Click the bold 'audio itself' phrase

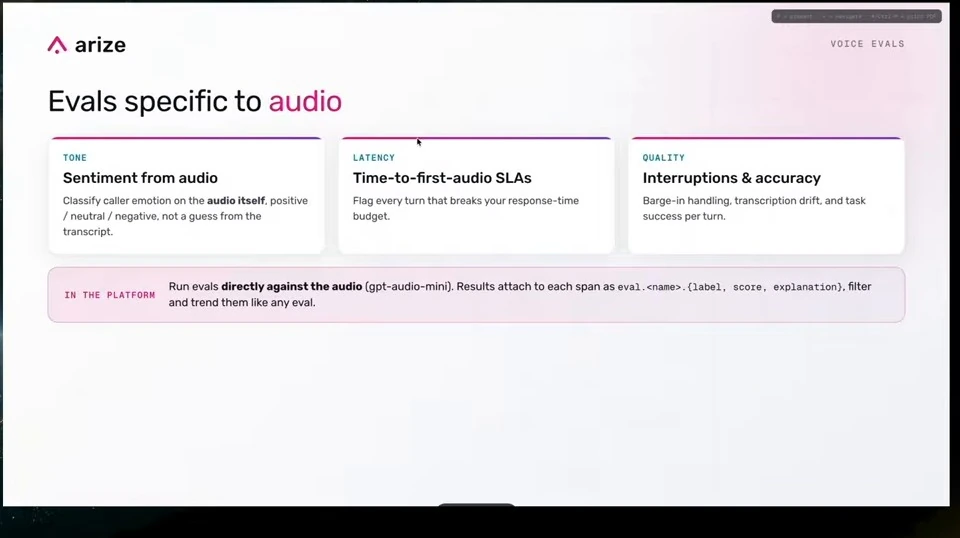tap(236, 201)
